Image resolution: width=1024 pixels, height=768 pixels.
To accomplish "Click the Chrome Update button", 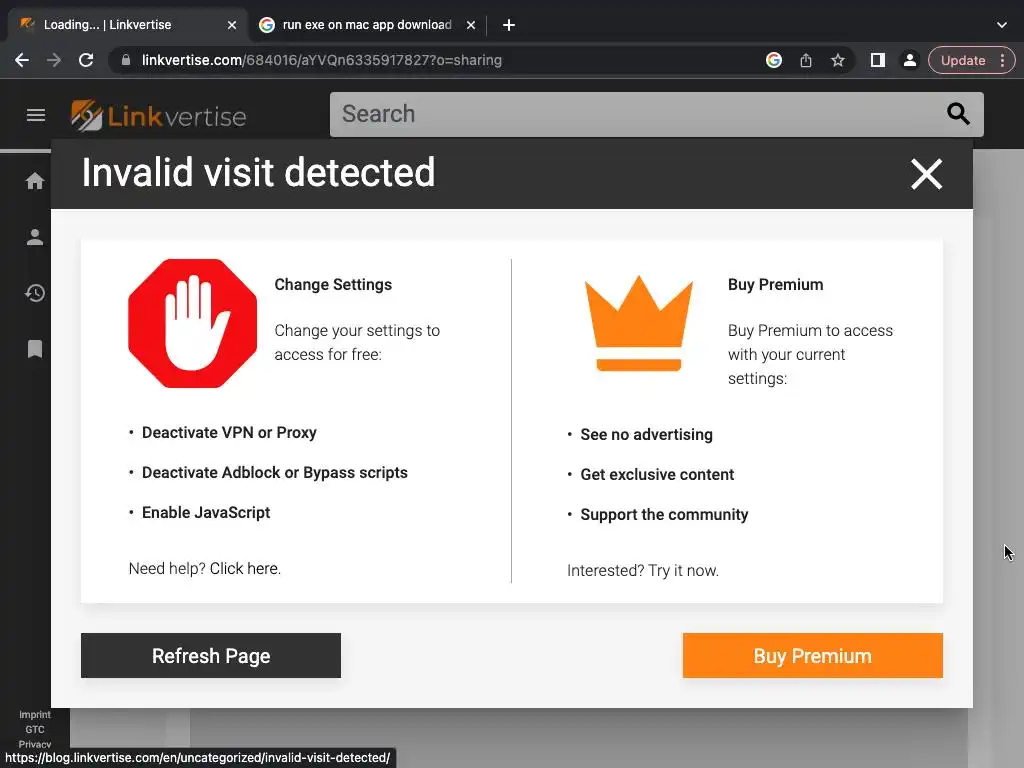I will pyautogui.click(x=963, y=60).
